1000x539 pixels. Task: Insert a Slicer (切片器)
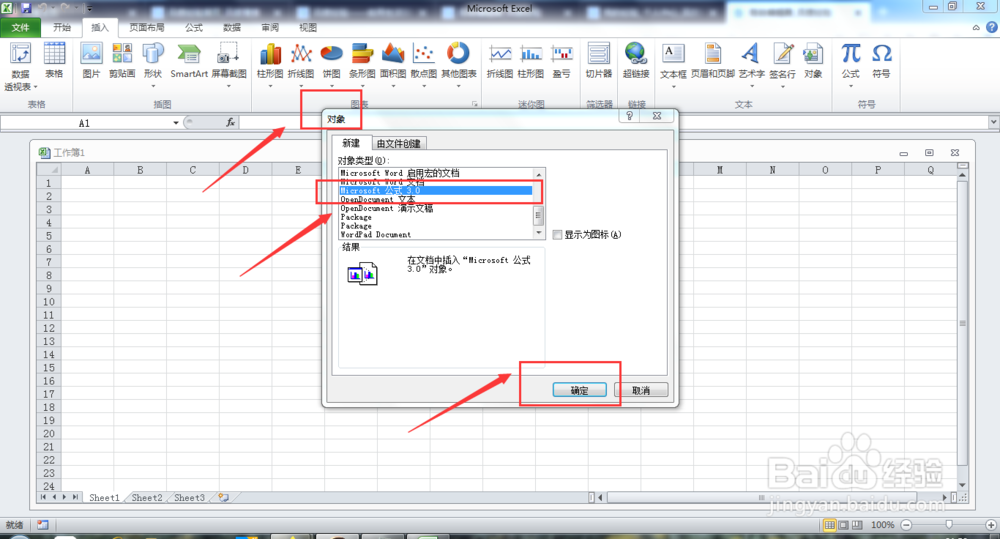(598, 60)
